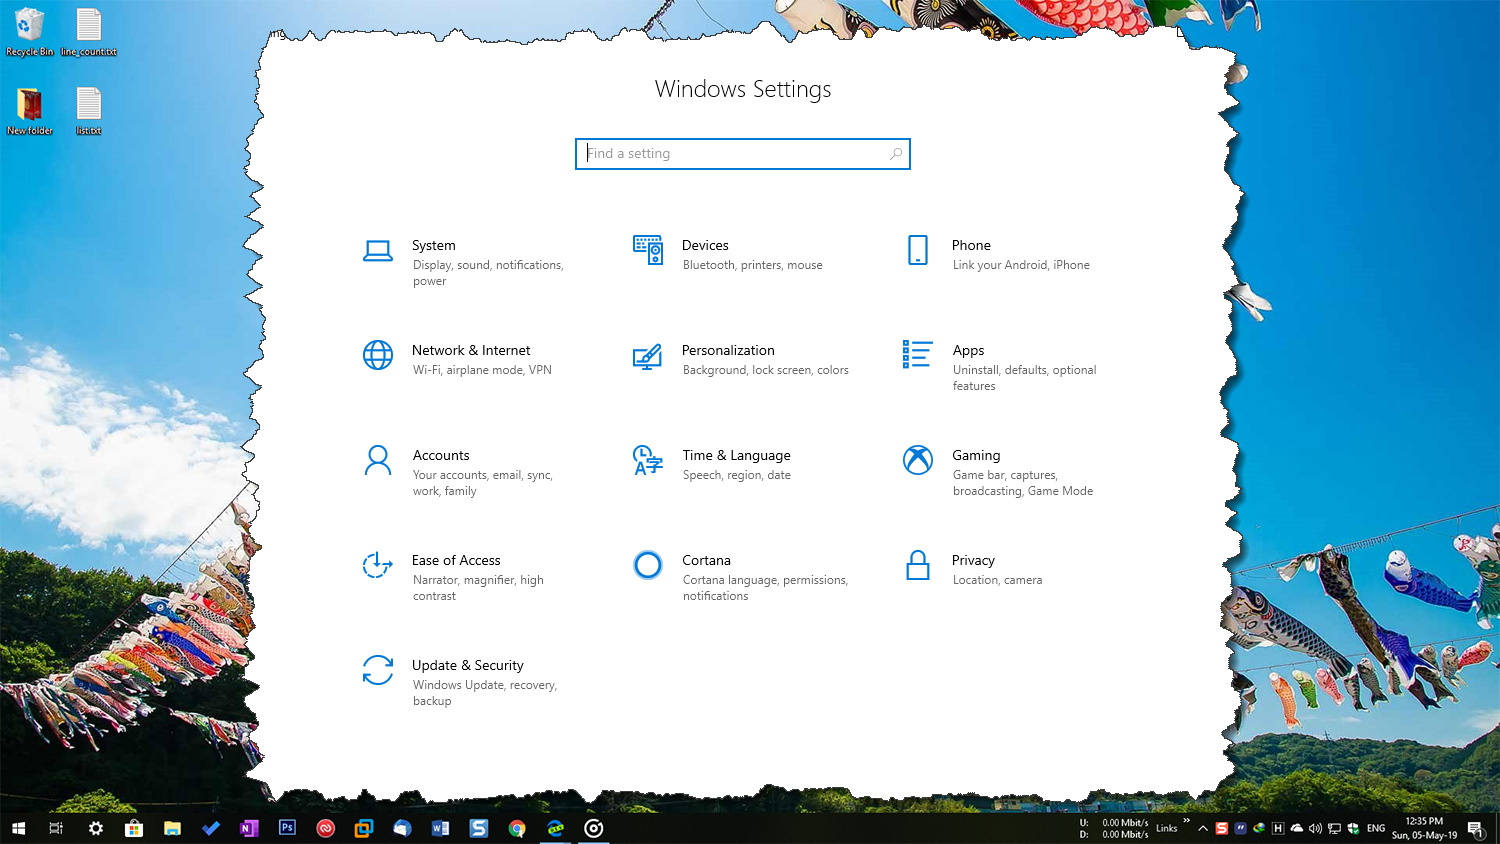The height and width of the screenshot is (844, 1500).
Task: Choose the Personalization paintbrush icon
Action: pos(647,356)
